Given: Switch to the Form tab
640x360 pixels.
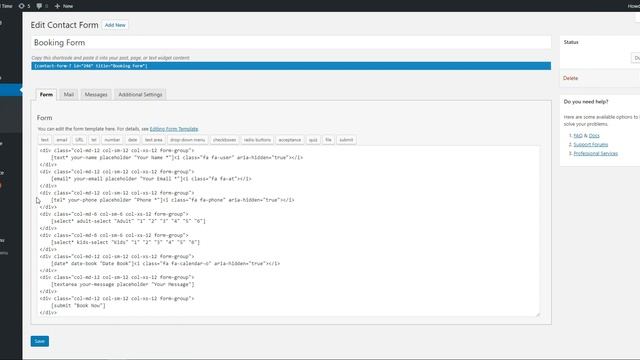Looking at the screenshot, I should click(x=46, y=94).
